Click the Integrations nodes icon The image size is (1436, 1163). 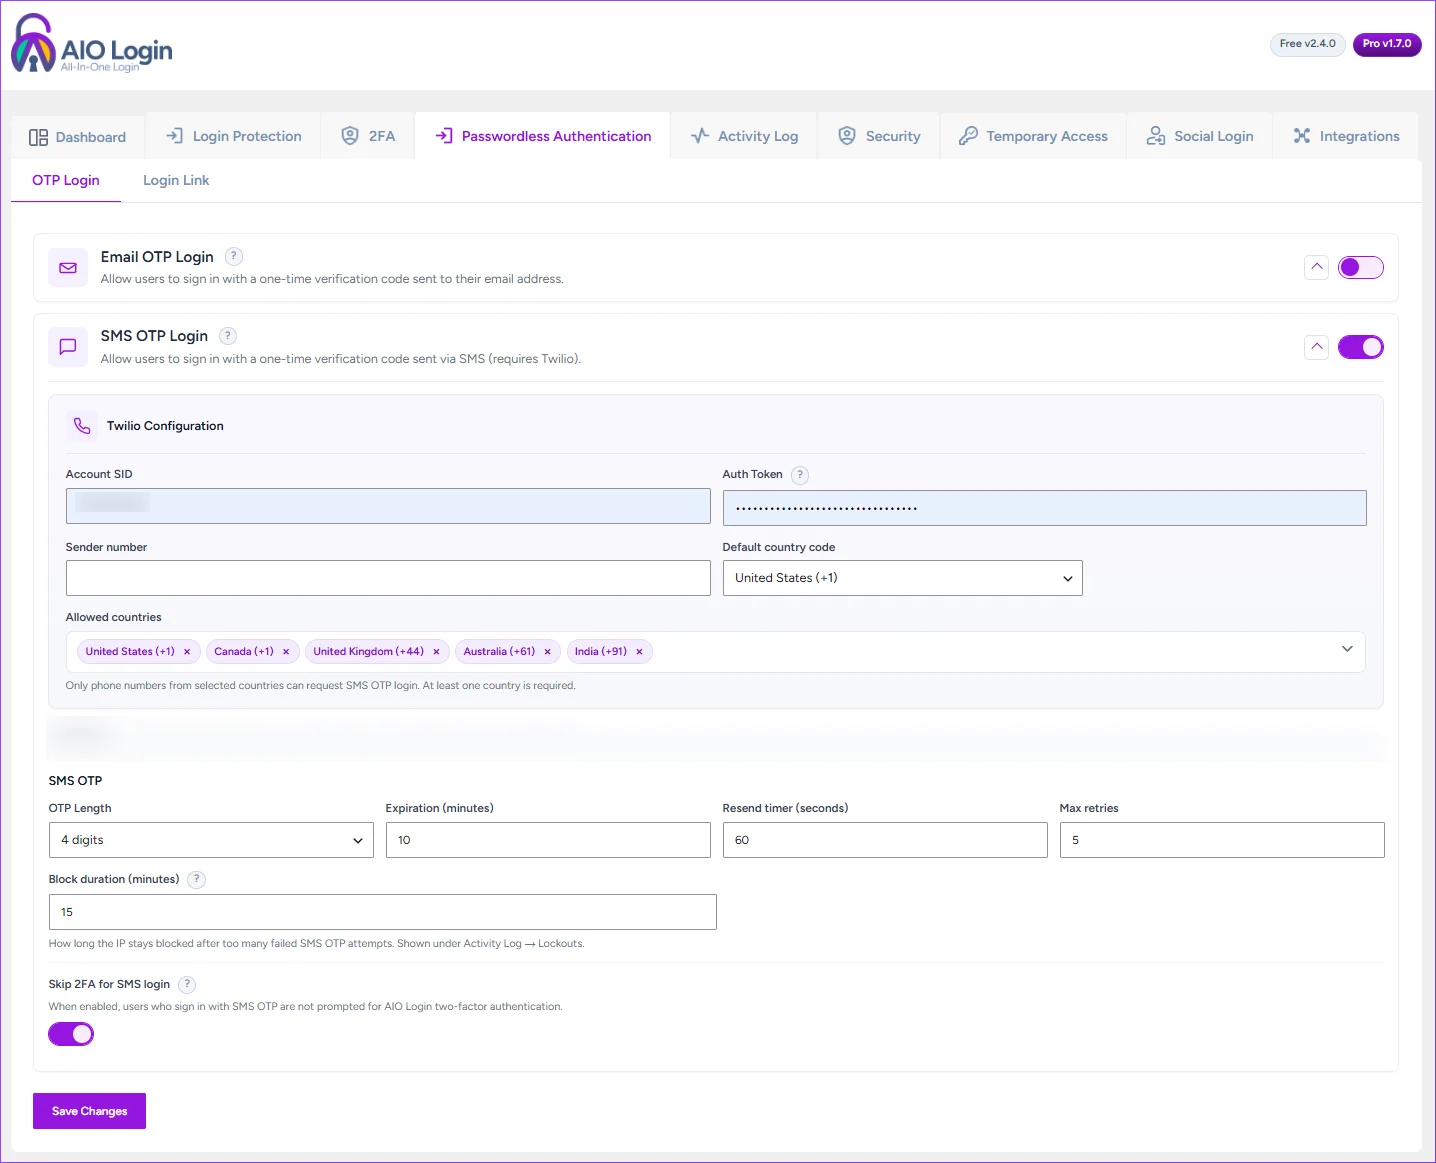click(1302, 136)
